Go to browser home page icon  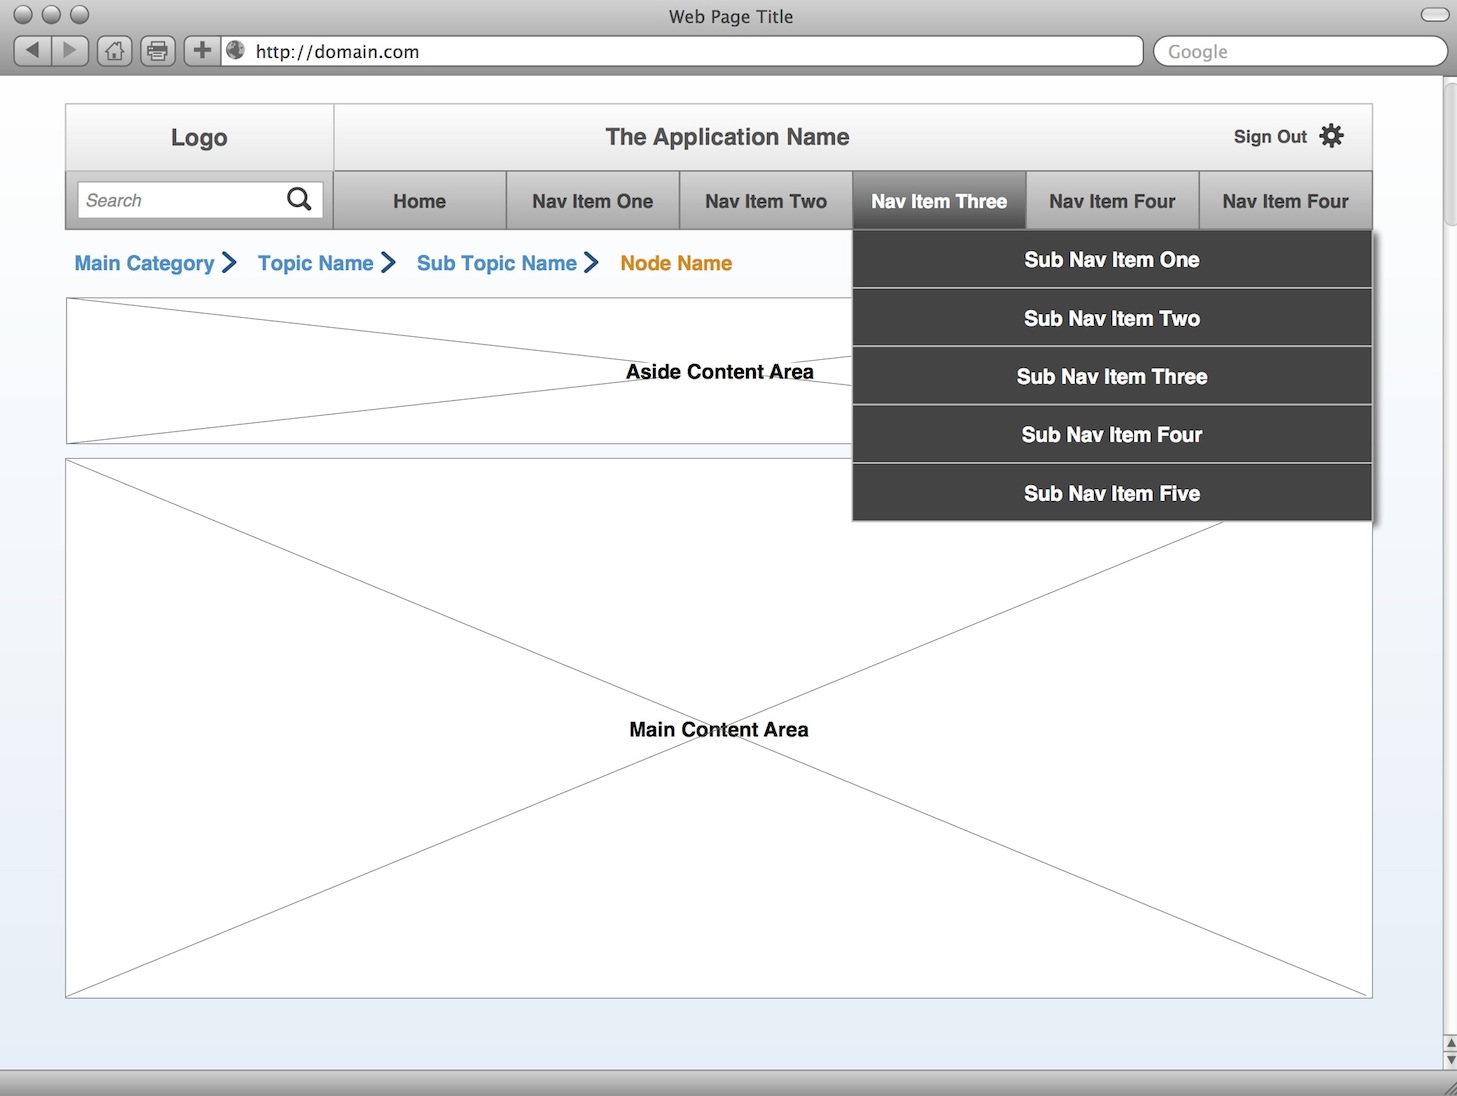click(x=114, y=50)
